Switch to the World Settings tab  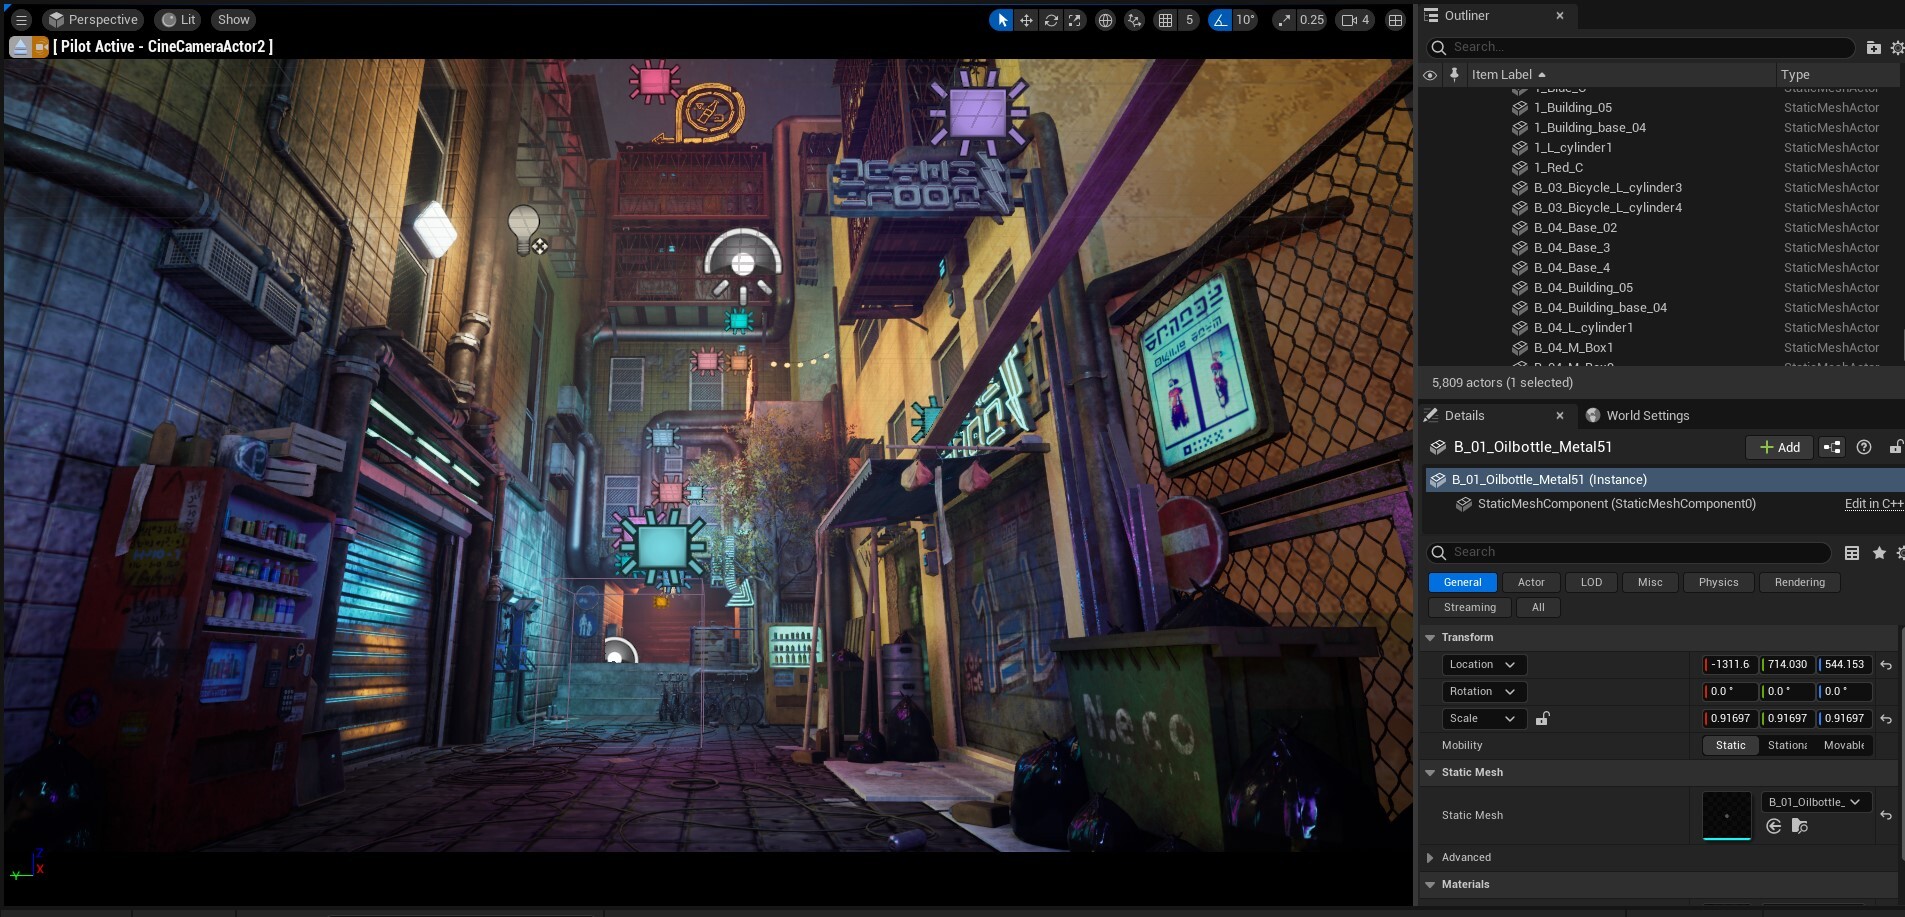tap(1645, 415)
